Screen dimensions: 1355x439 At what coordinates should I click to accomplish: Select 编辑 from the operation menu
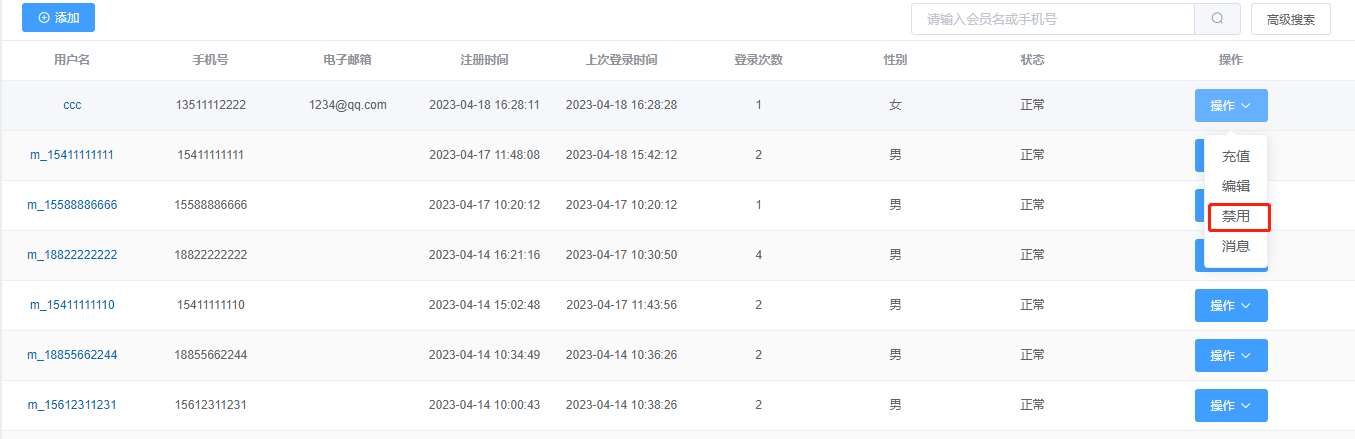click(1236, 186)
